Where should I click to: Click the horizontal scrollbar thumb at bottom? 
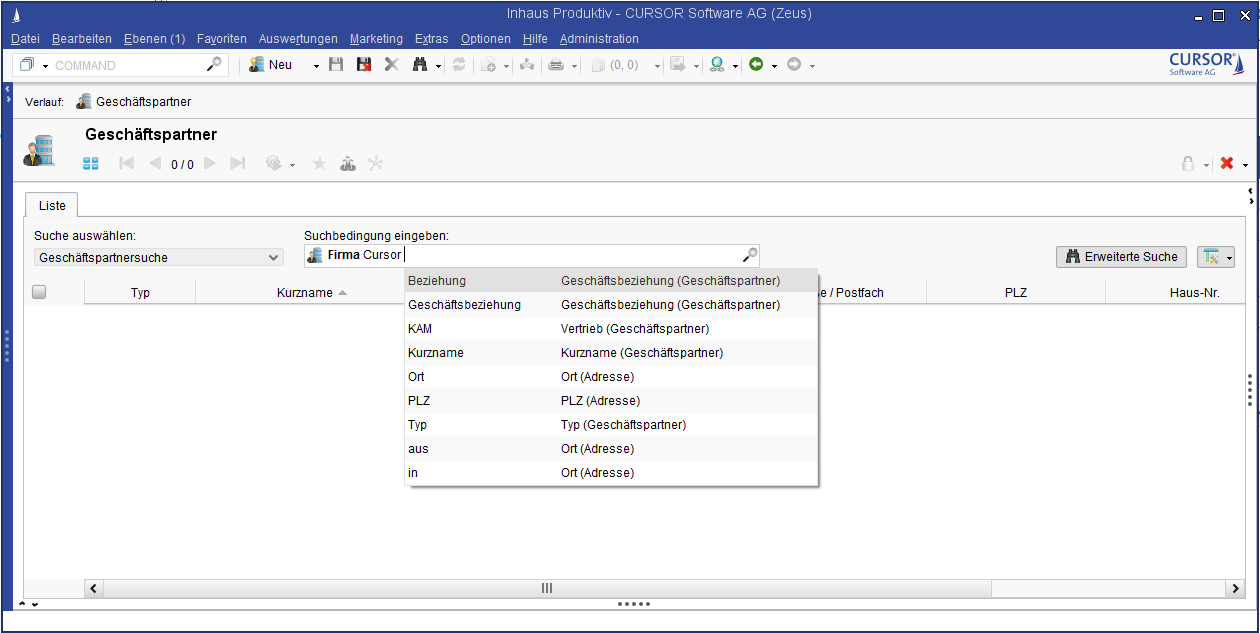(546, 588)
